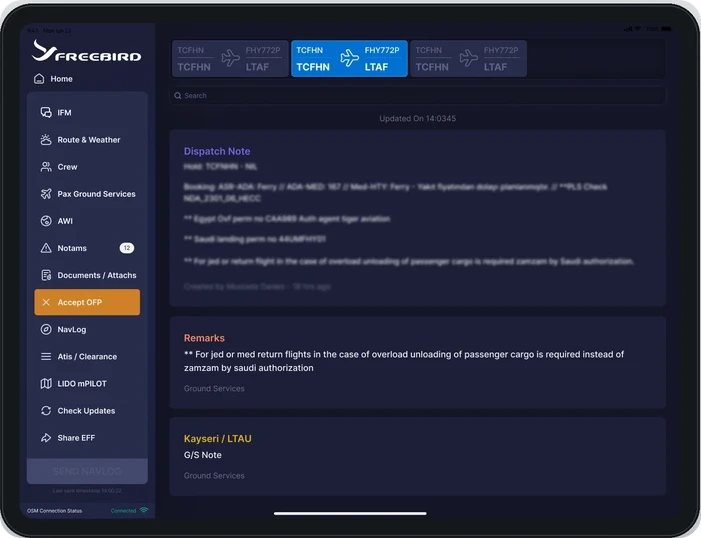This screenshot has height=538, width=701.
Task: Click Ground Services under Kayseri / LTAU
Action: tap(214, 475)
